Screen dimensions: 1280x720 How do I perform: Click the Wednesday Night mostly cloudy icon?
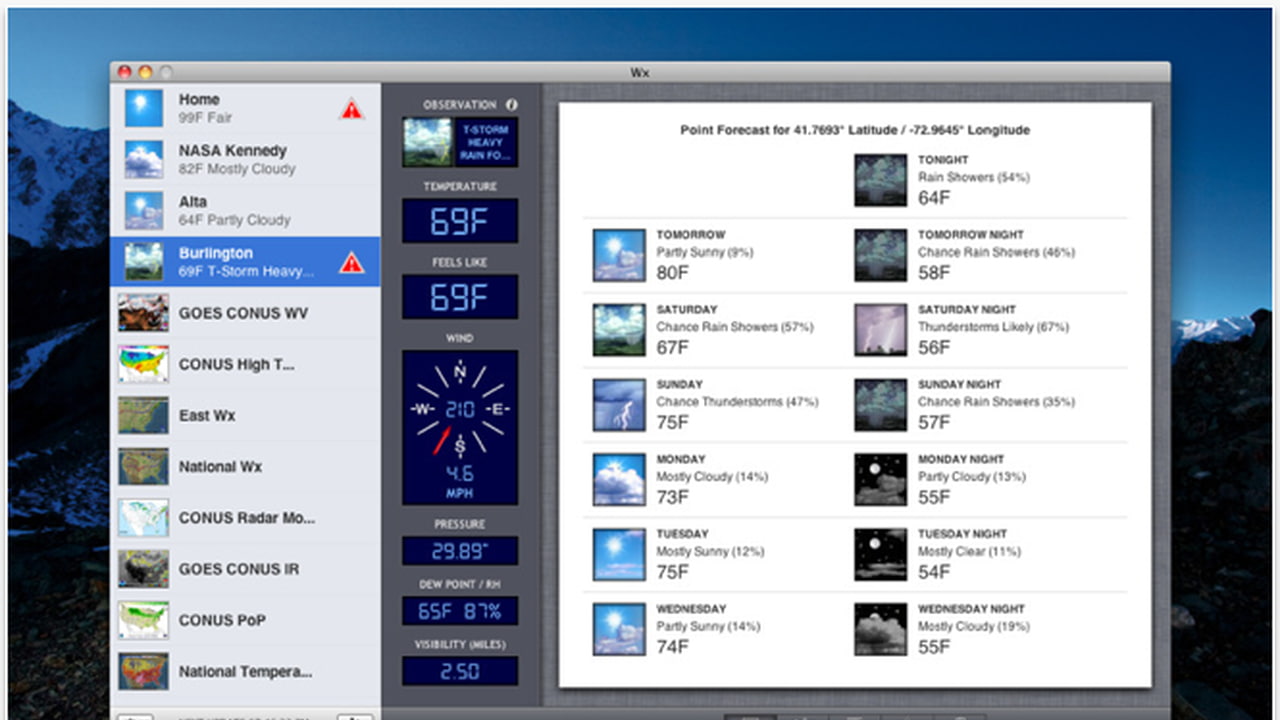tap(880, 630)
